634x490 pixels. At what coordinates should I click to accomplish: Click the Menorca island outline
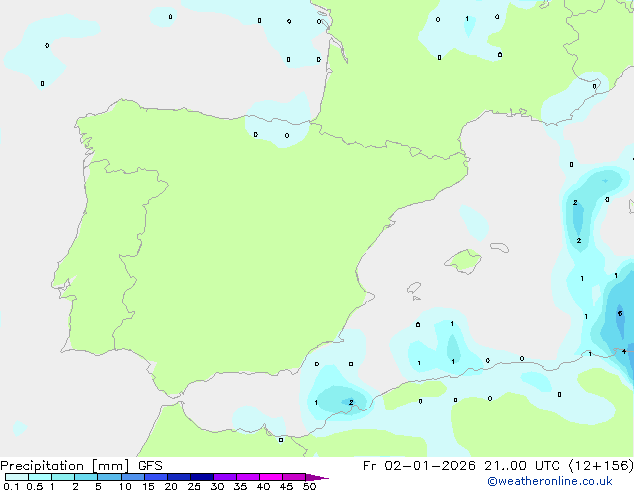click(499, 247)
